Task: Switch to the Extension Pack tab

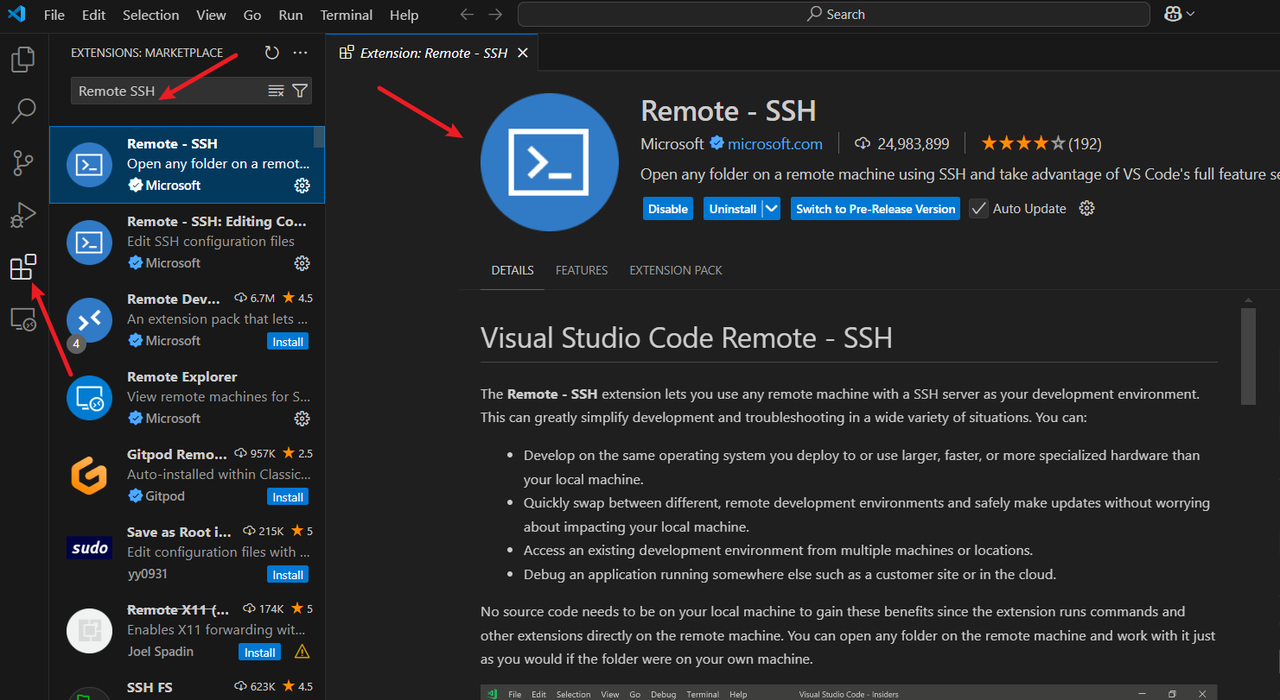Action: [675, 271]
